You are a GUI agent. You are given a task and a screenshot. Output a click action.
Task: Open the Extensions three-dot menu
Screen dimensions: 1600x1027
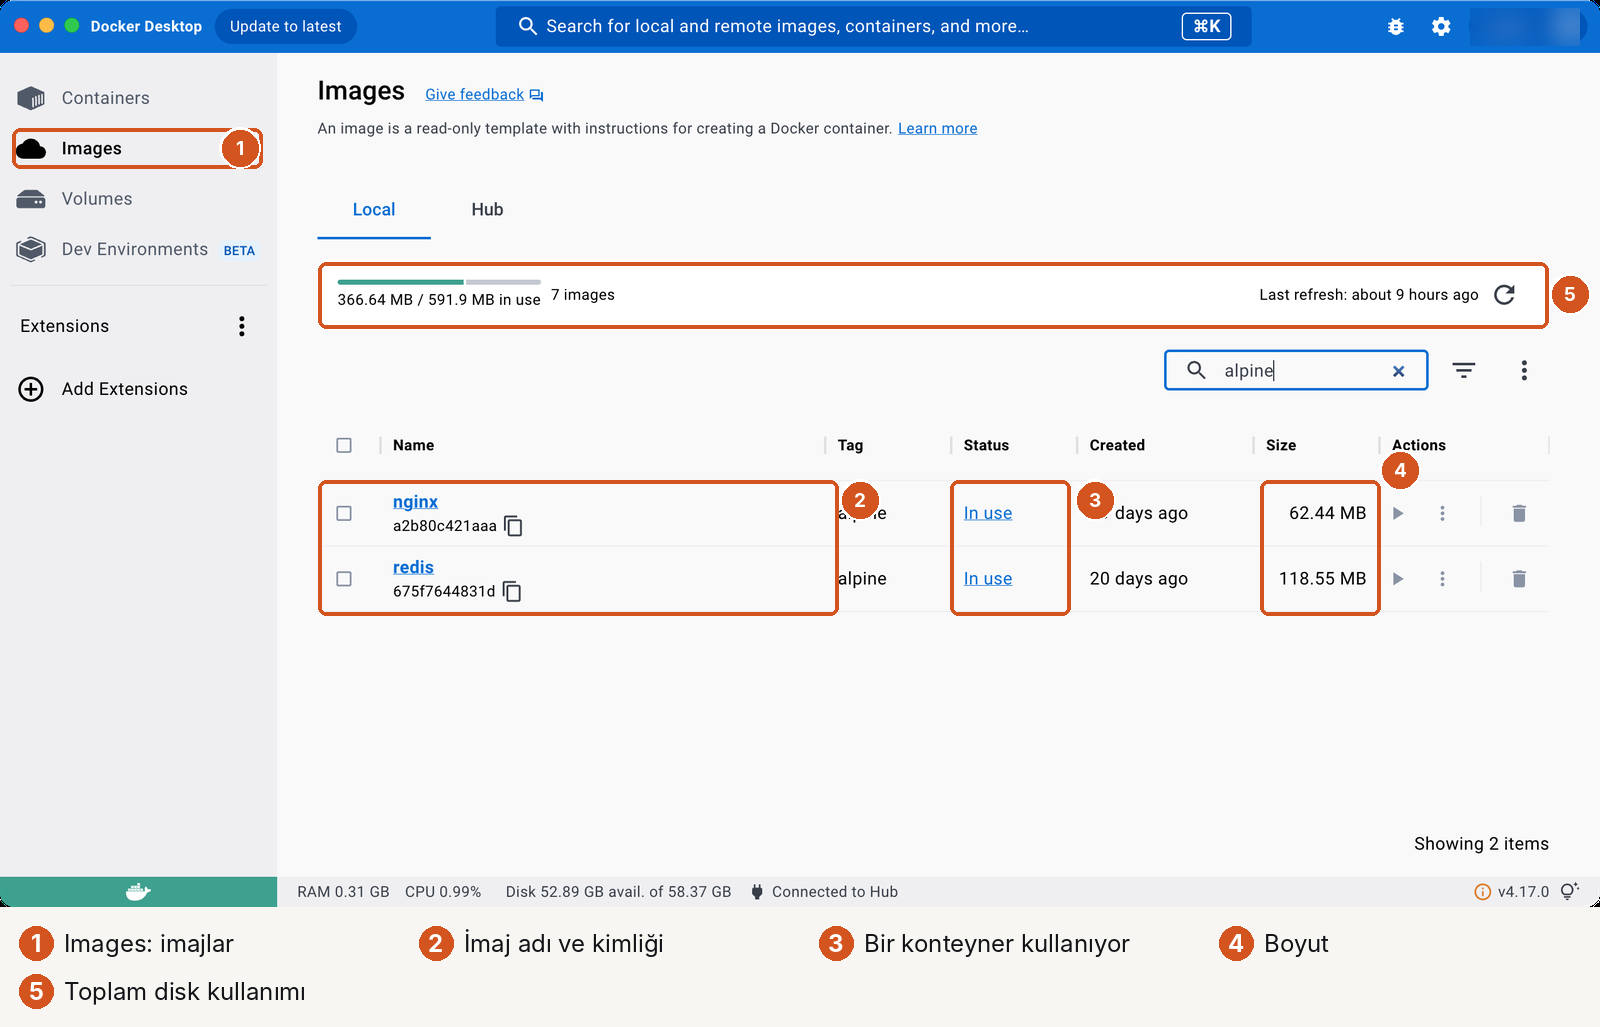point(241,326)
